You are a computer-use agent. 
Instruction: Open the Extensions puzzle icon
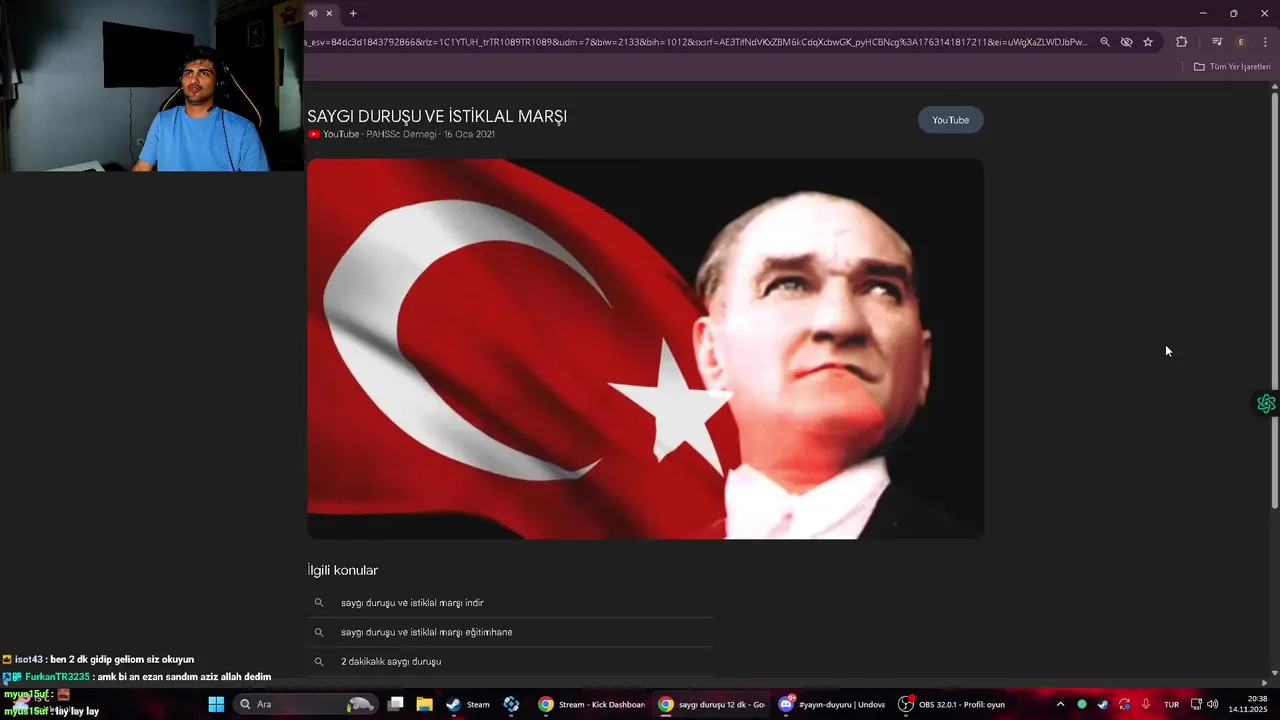(x=1182, y=42)
